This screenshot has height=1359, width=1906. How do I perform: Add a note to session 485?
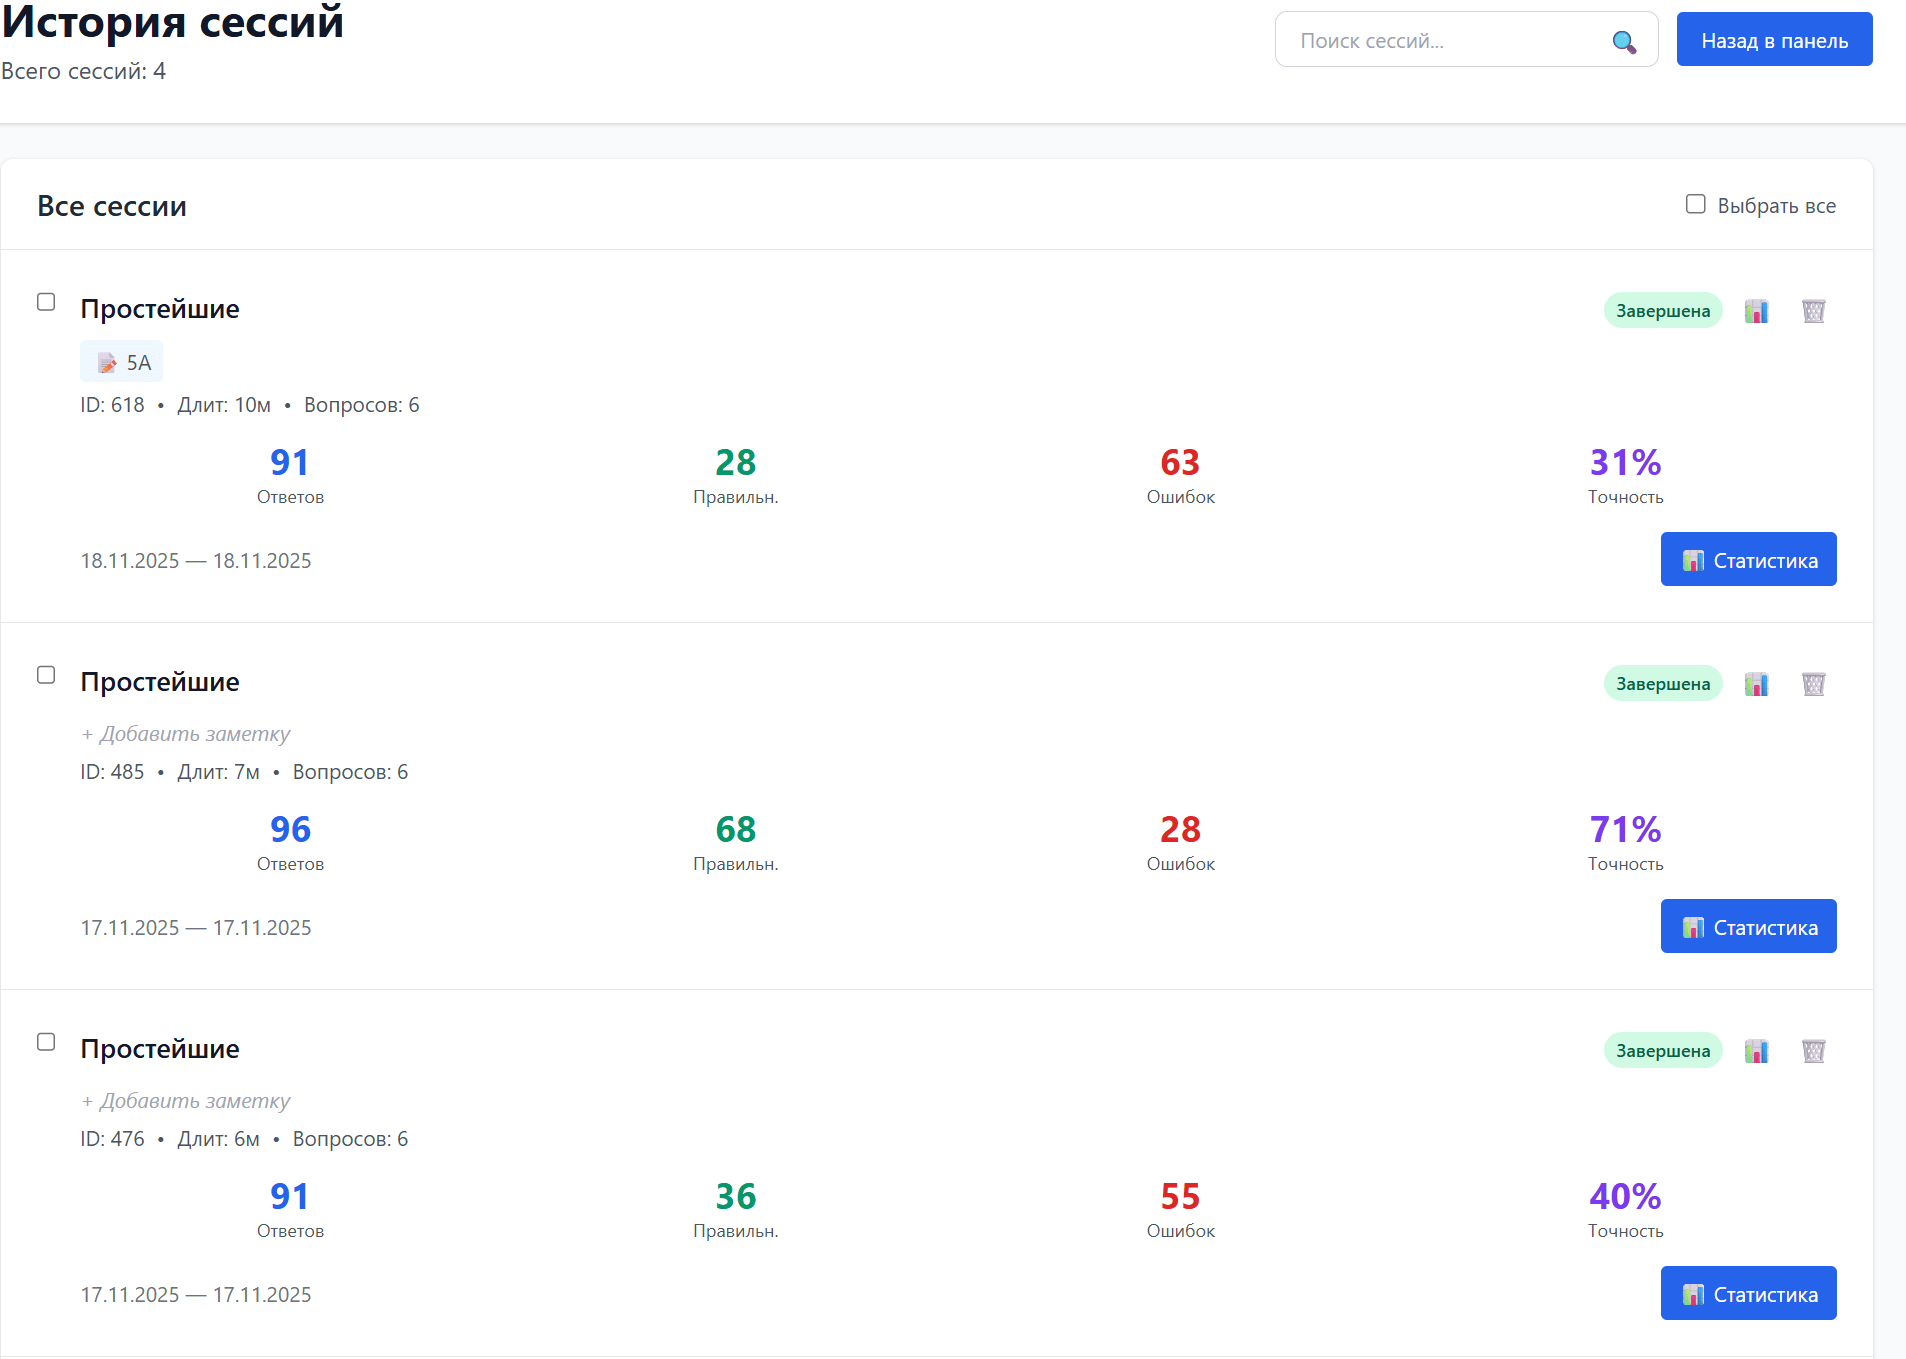[x=186, y=734]
